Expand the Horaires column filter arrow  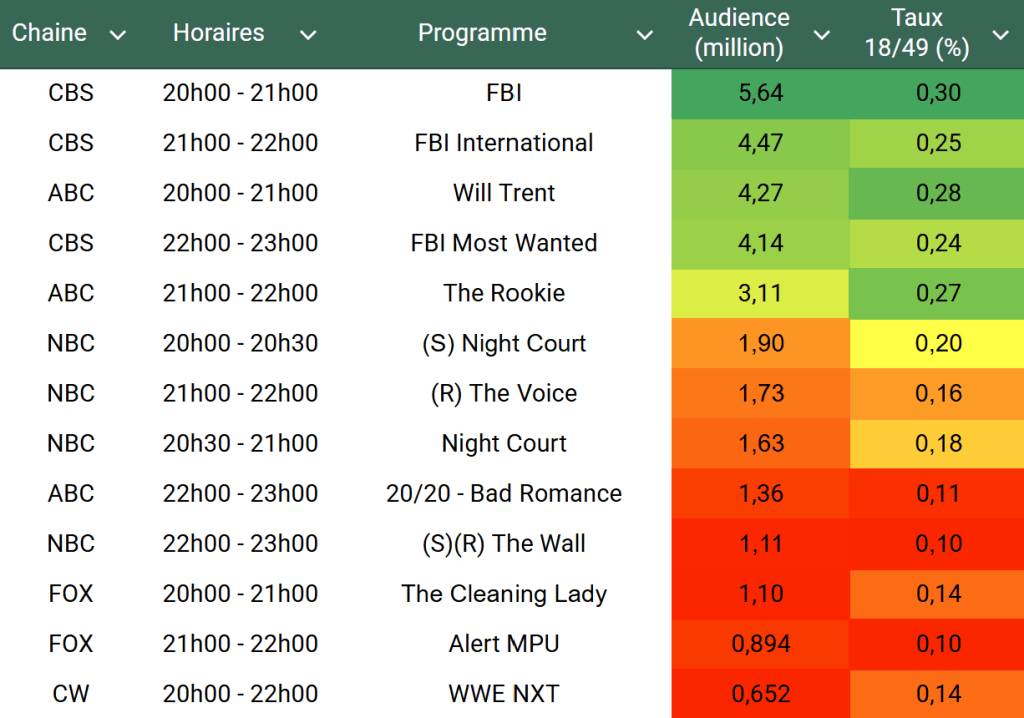point(308,35)
